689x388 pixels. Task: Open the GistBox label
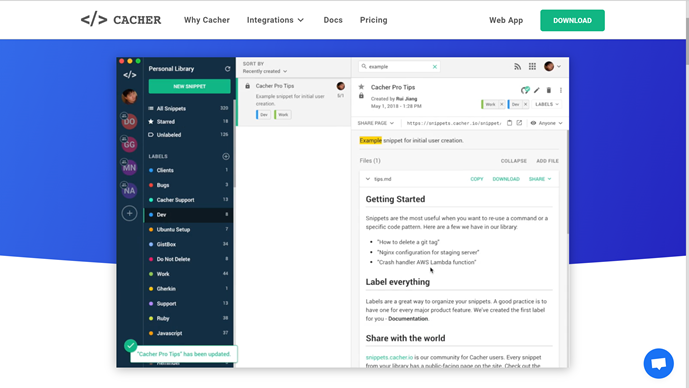click(189, 244)
